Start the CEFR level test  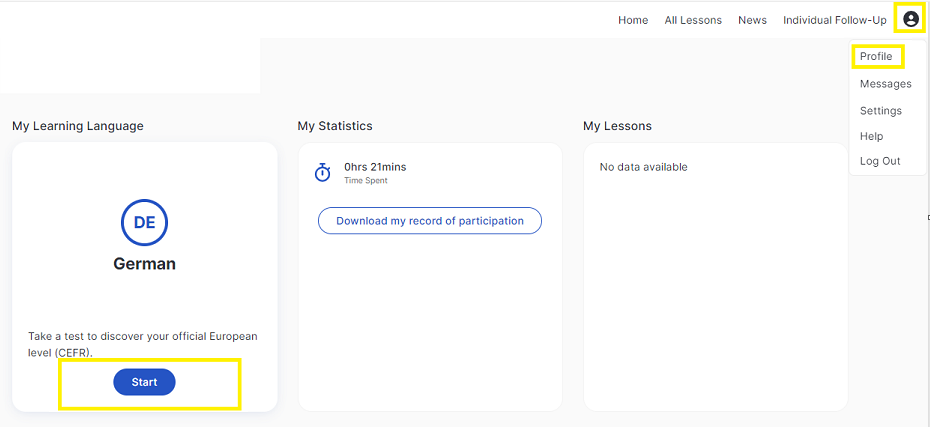pyautogui.click(x=144, y=382)
